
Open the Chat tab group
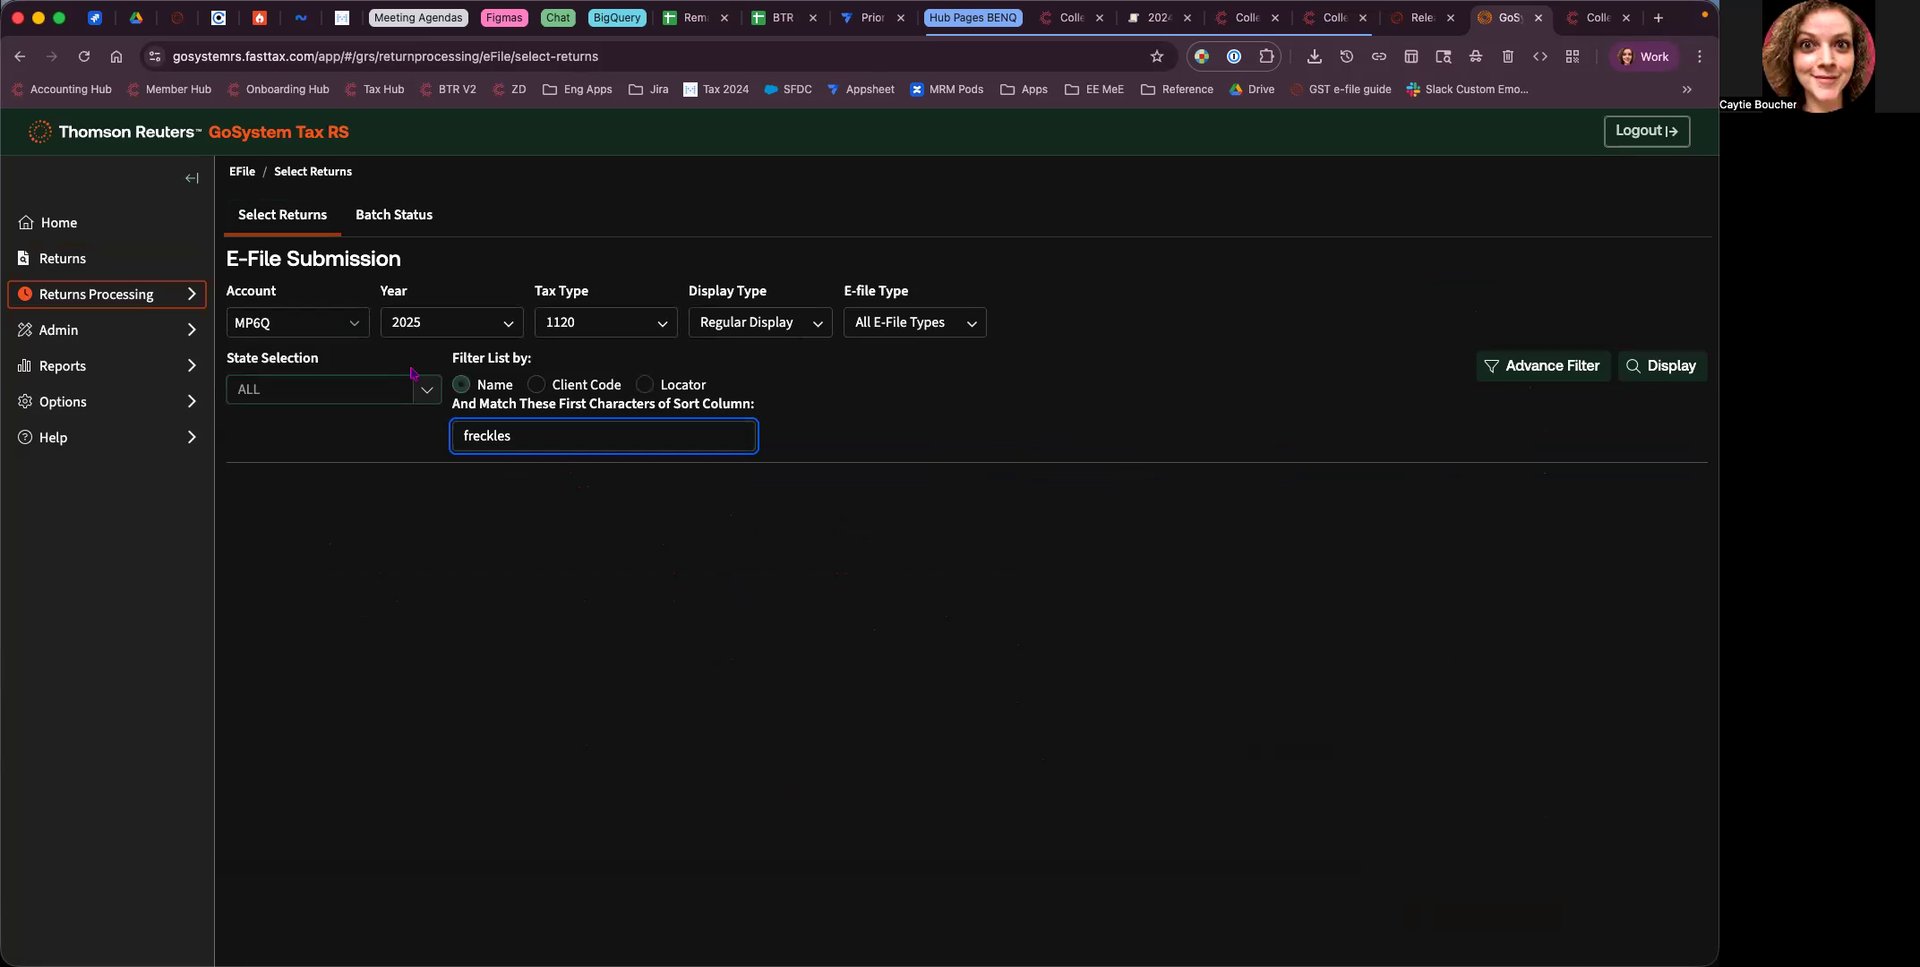[558, 18]
